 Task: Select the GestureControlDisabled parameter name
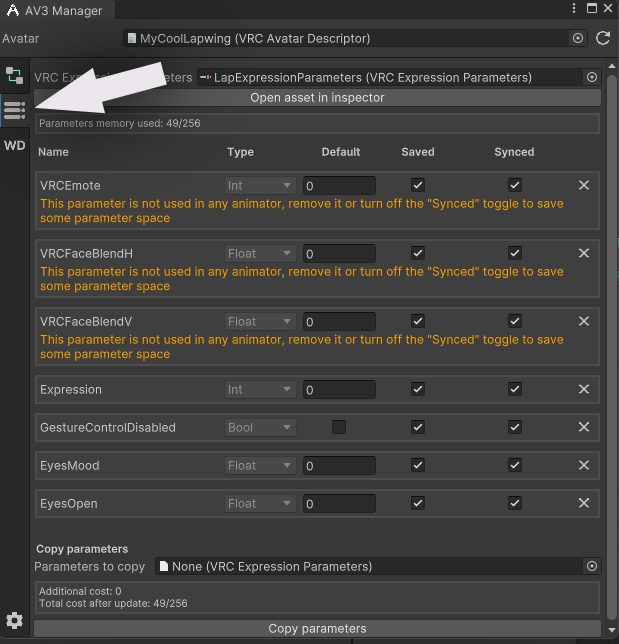click(x=108, y=428)
